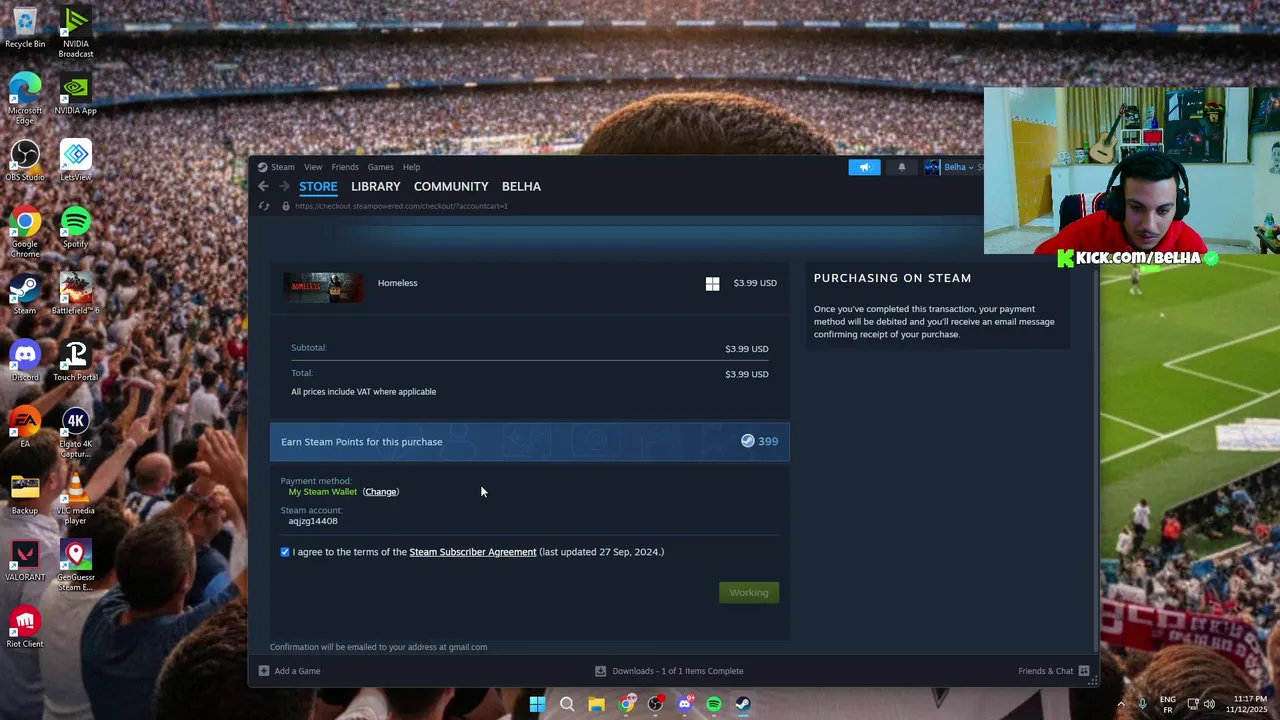Open Spotify desktop icon
The width and height of the screenshot is (1280, 720).
click(x=75, y=228)
